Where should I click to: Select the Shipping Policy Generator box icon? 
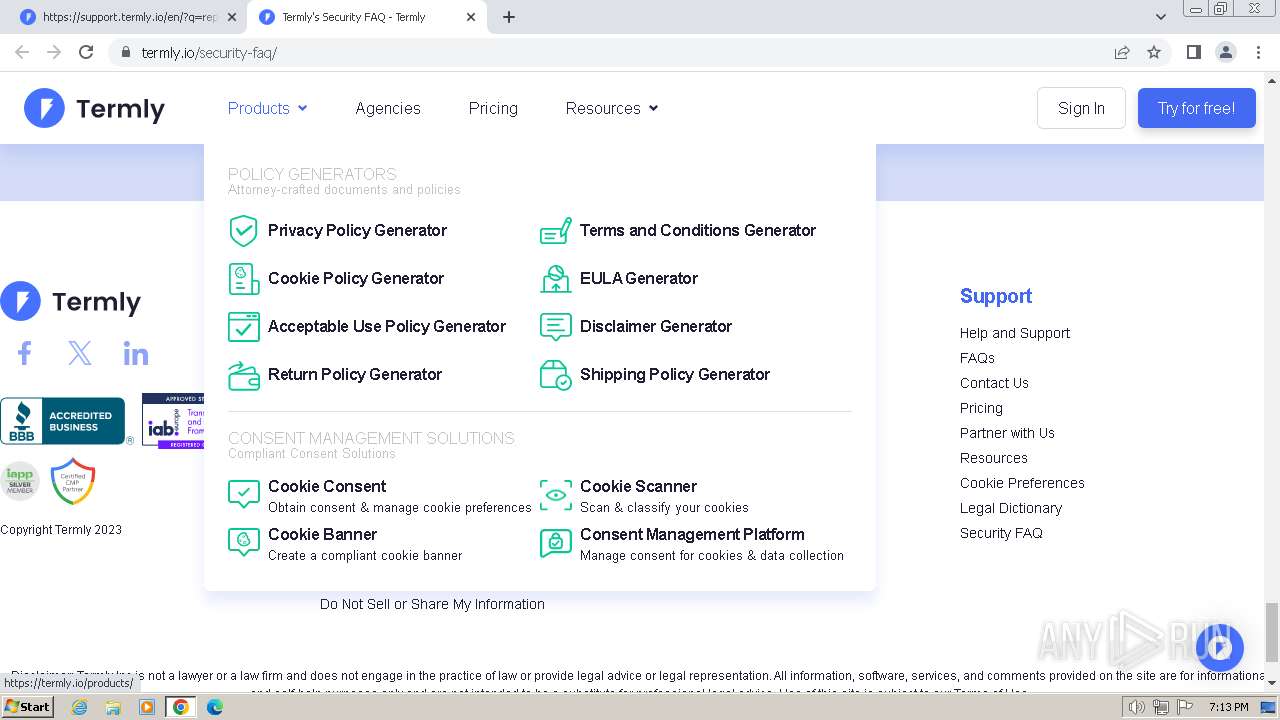coord(556,375)
